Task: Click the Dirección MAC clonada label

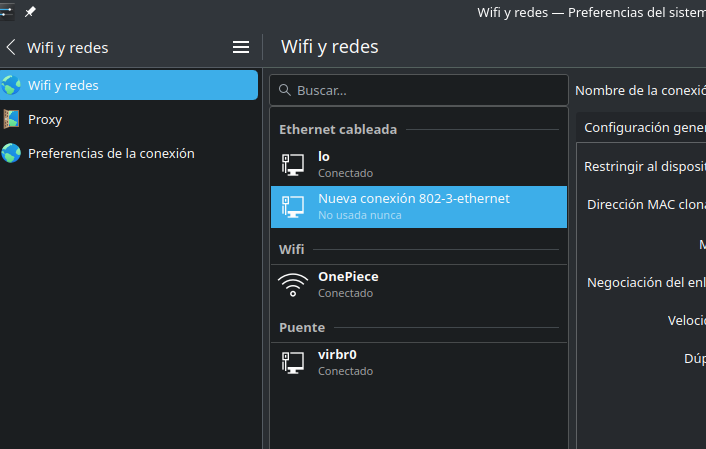Action: pyautogui.click(x=646, y=204)
